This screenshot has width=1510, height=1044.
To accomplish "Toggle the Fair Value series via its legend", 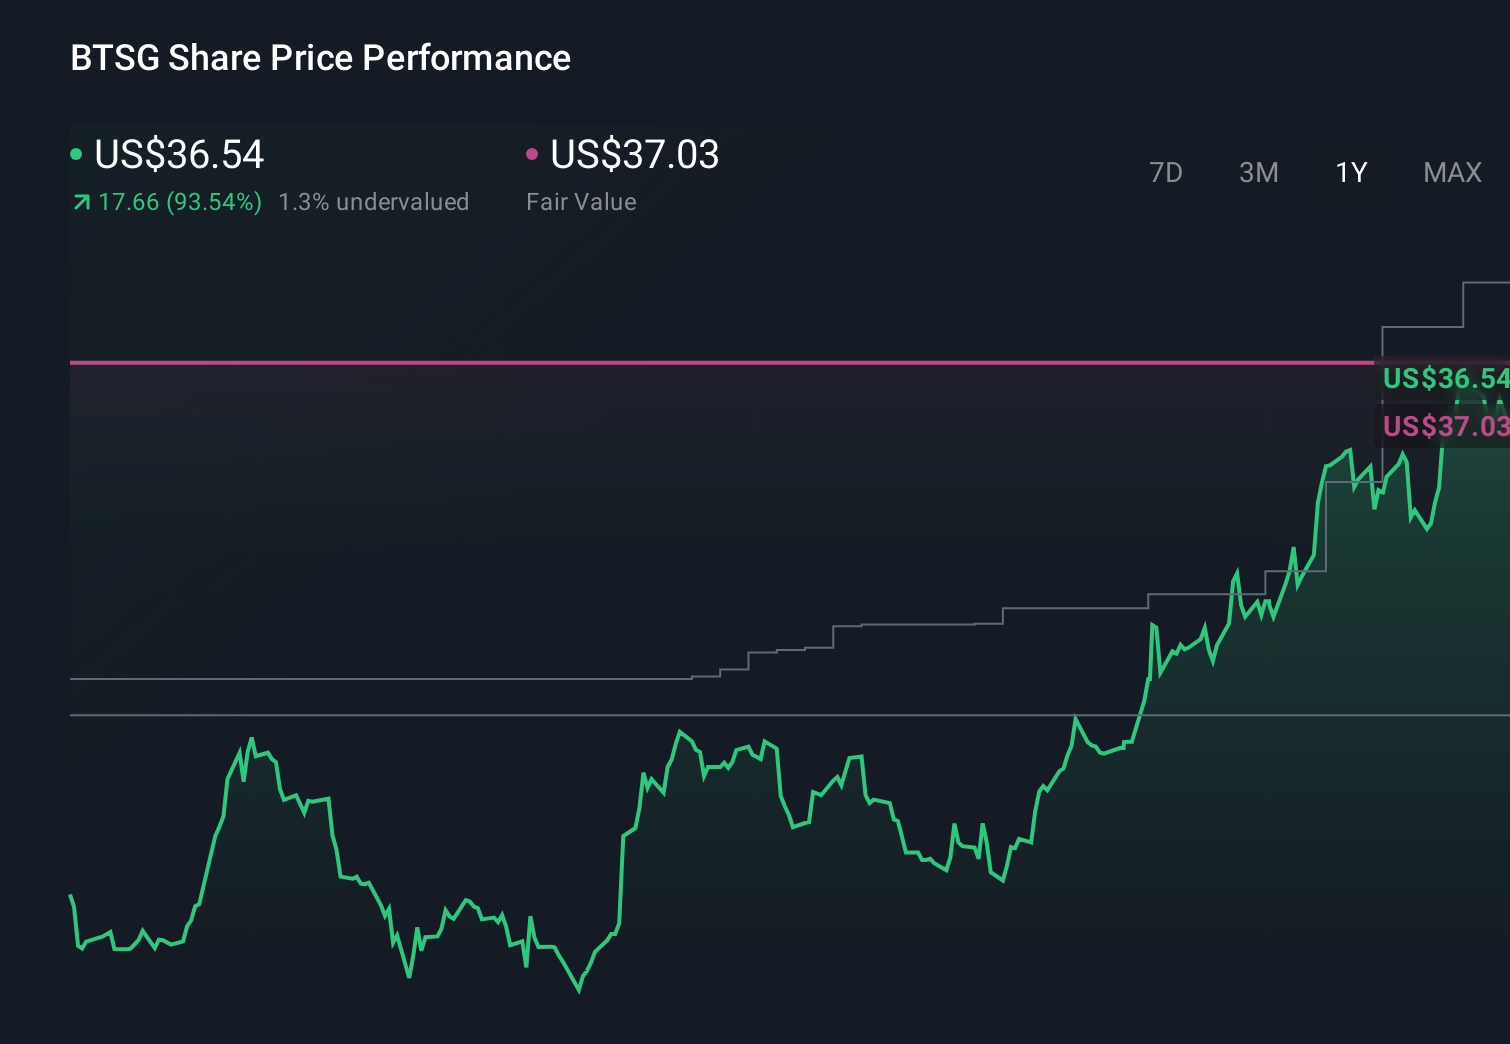I will [634, 155].
